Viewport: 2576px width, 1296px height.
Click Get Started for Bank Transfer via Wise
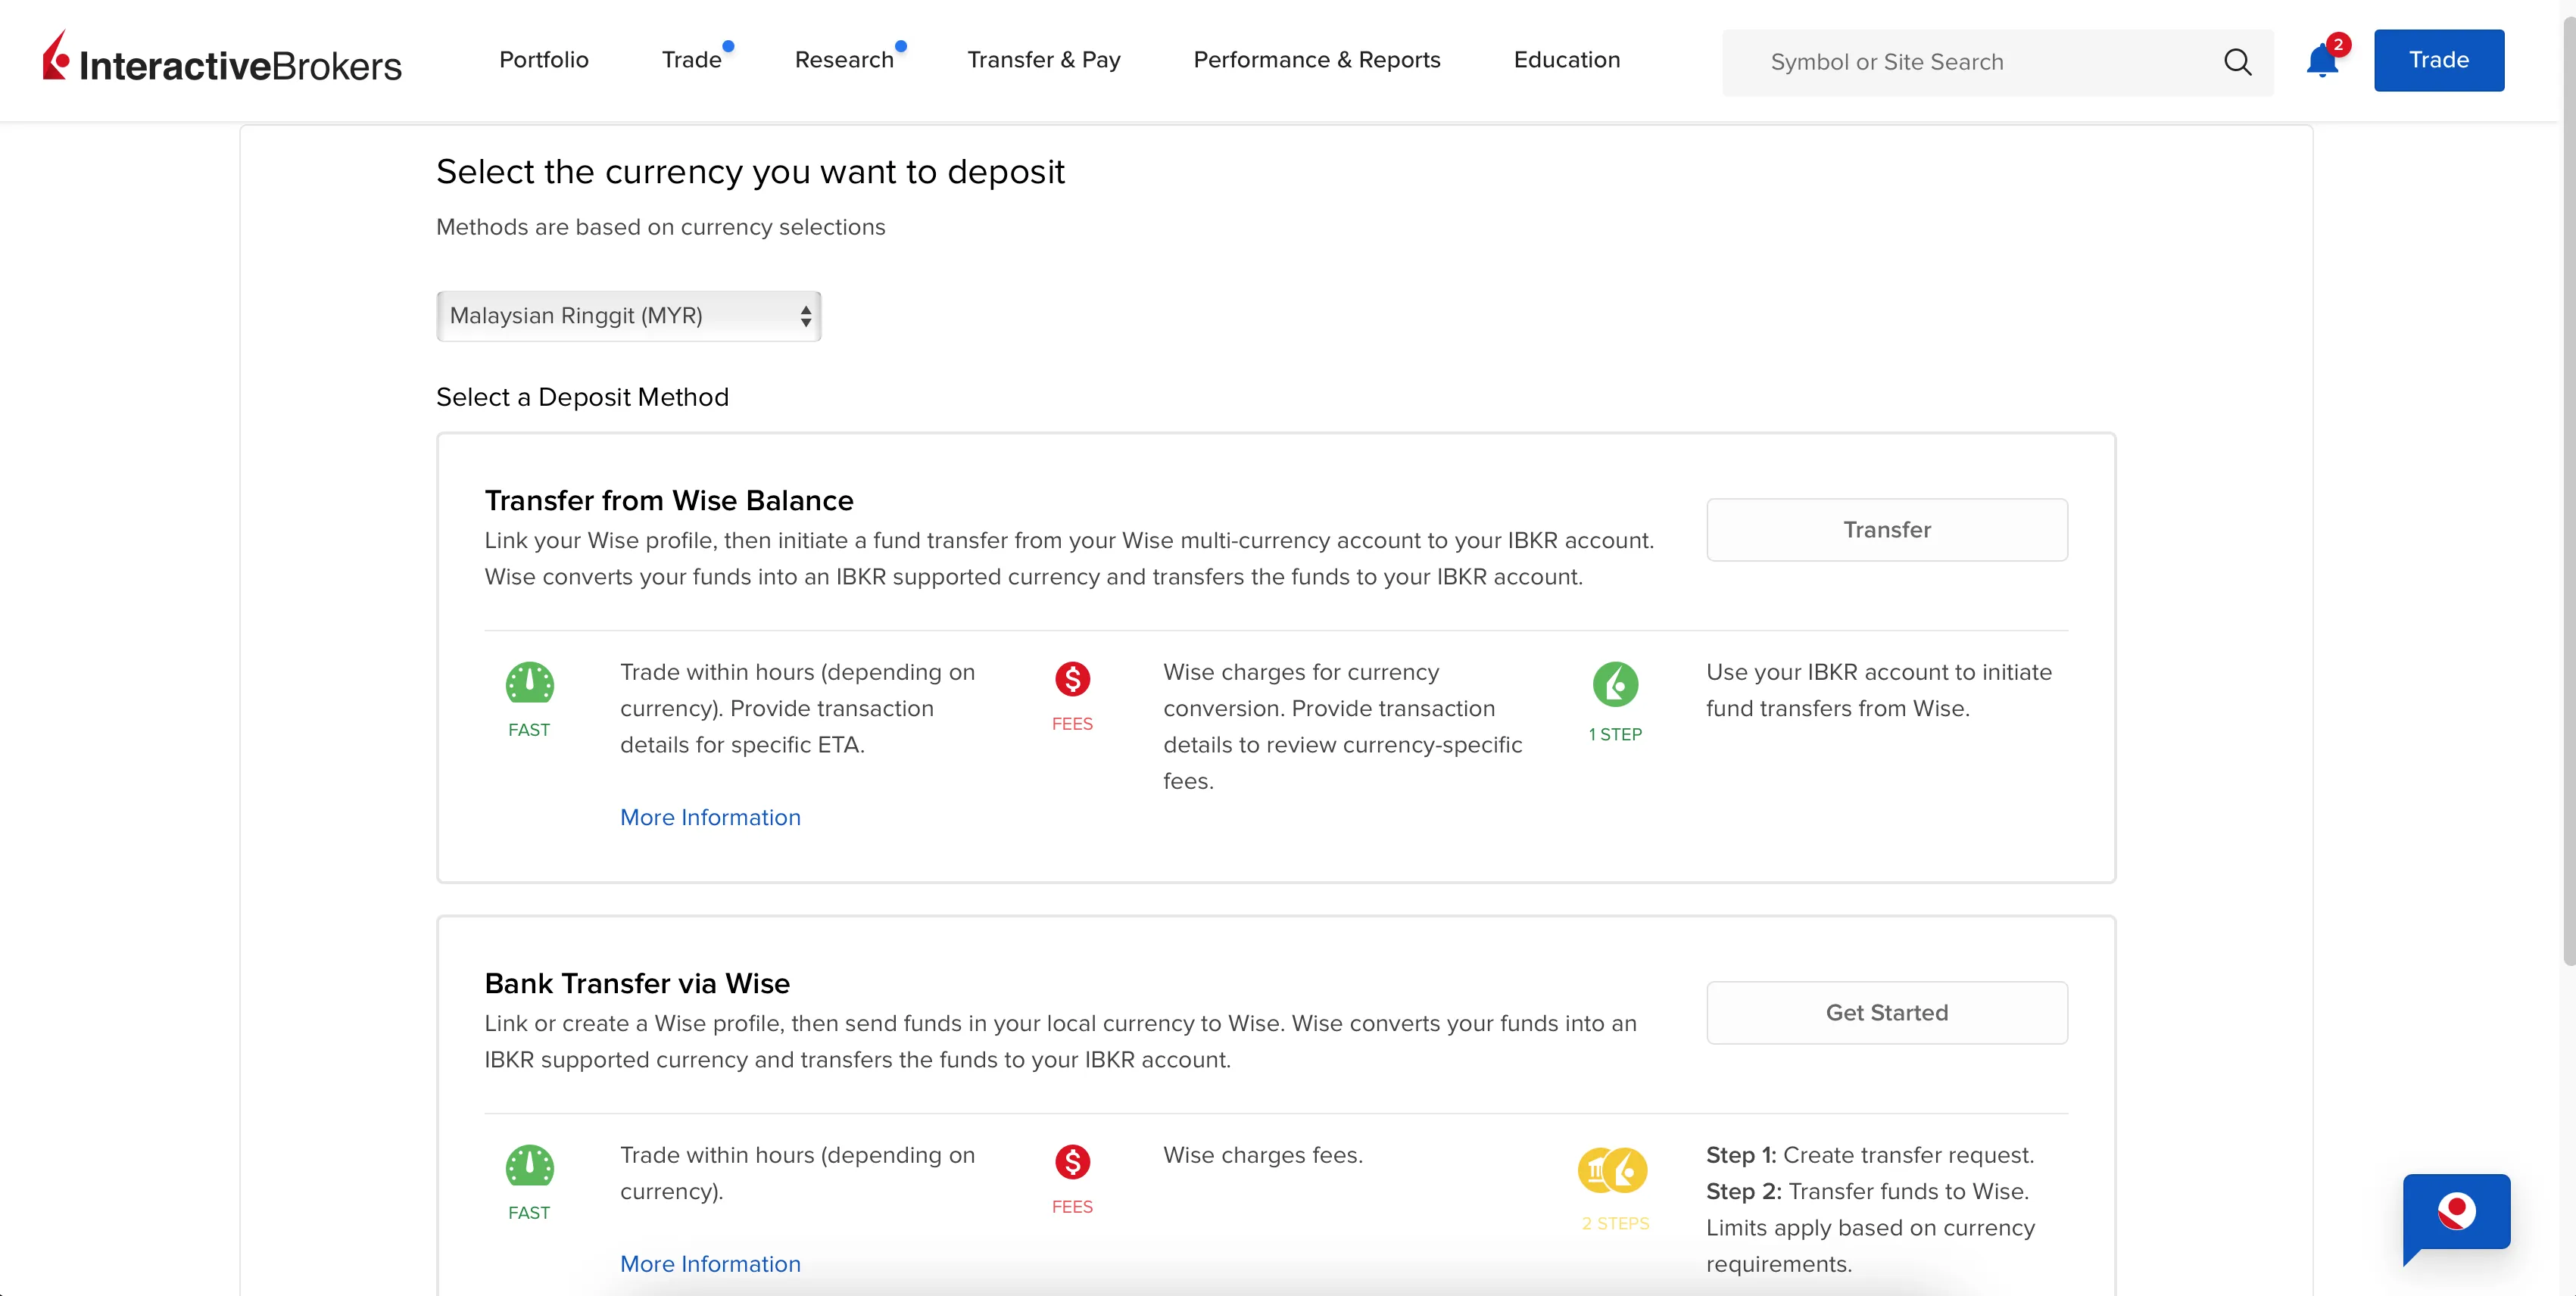(1887, 1013)
